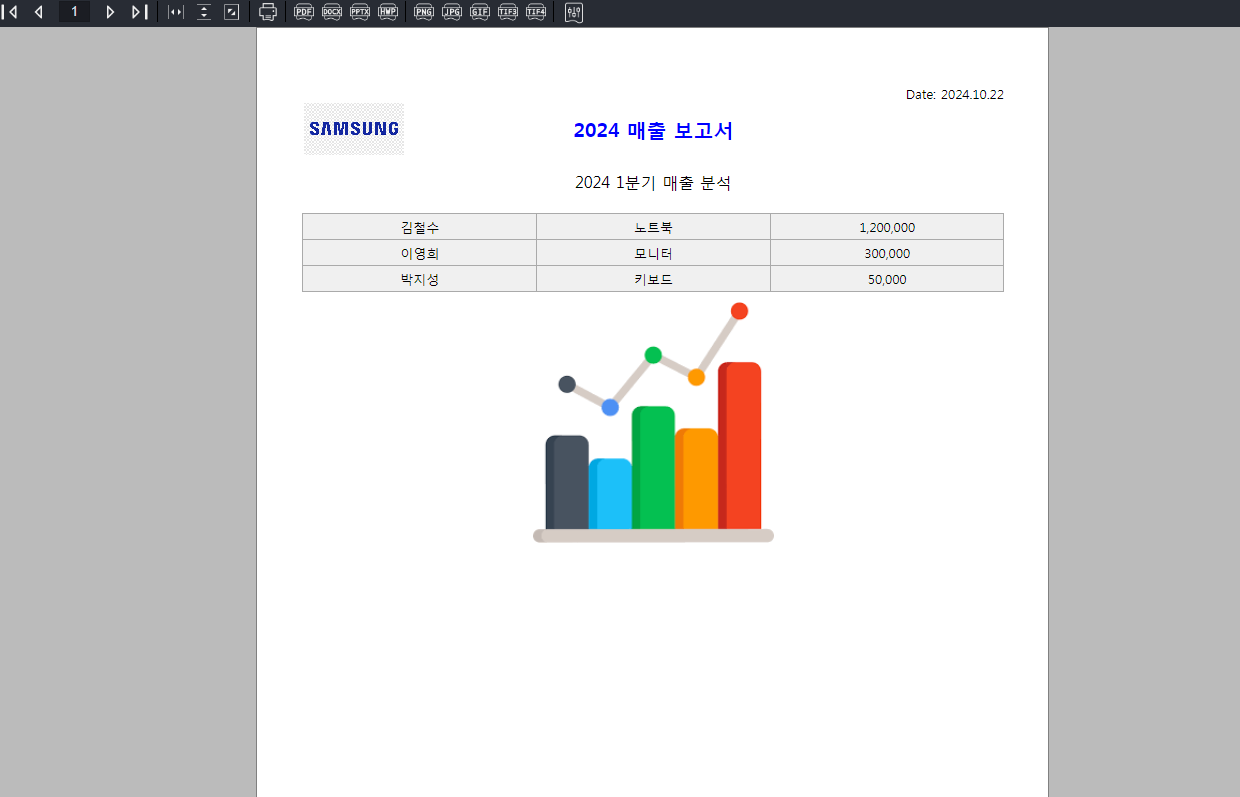Click the value '50,000'
Viewport: 1240px width, 797px height.
887,279
